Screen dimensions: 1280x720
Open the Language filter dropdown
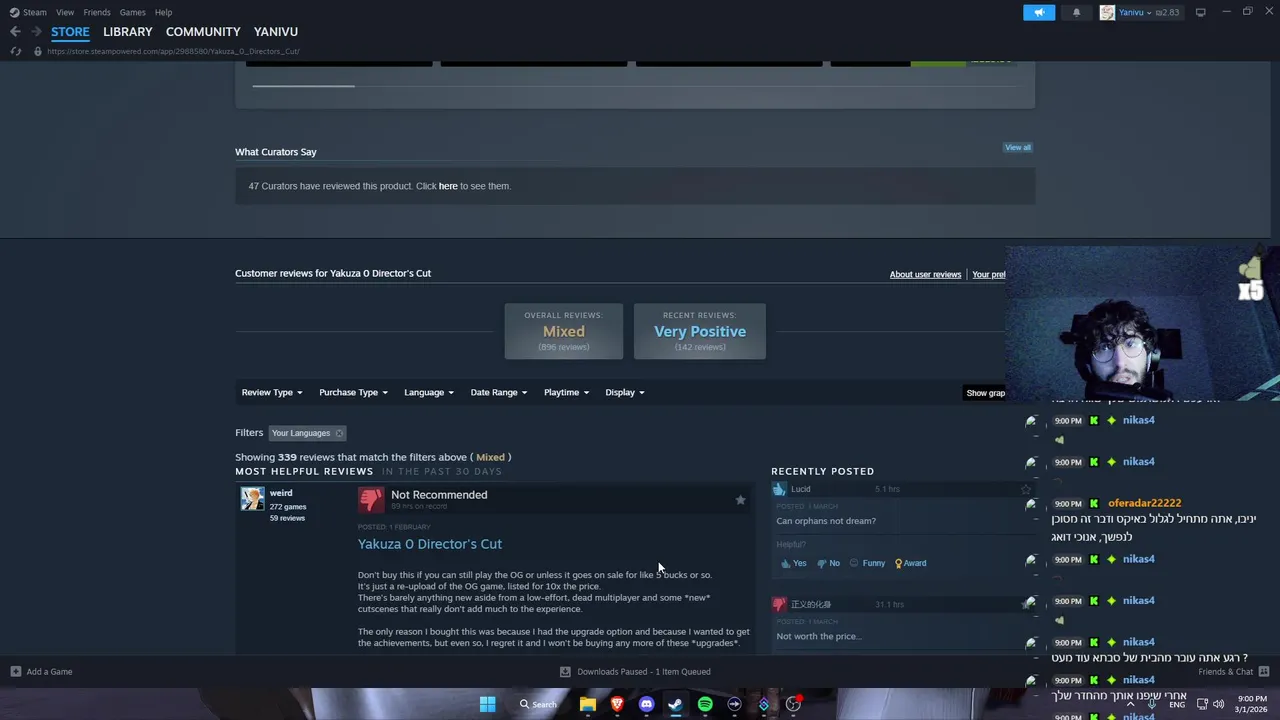pos(429,392)
